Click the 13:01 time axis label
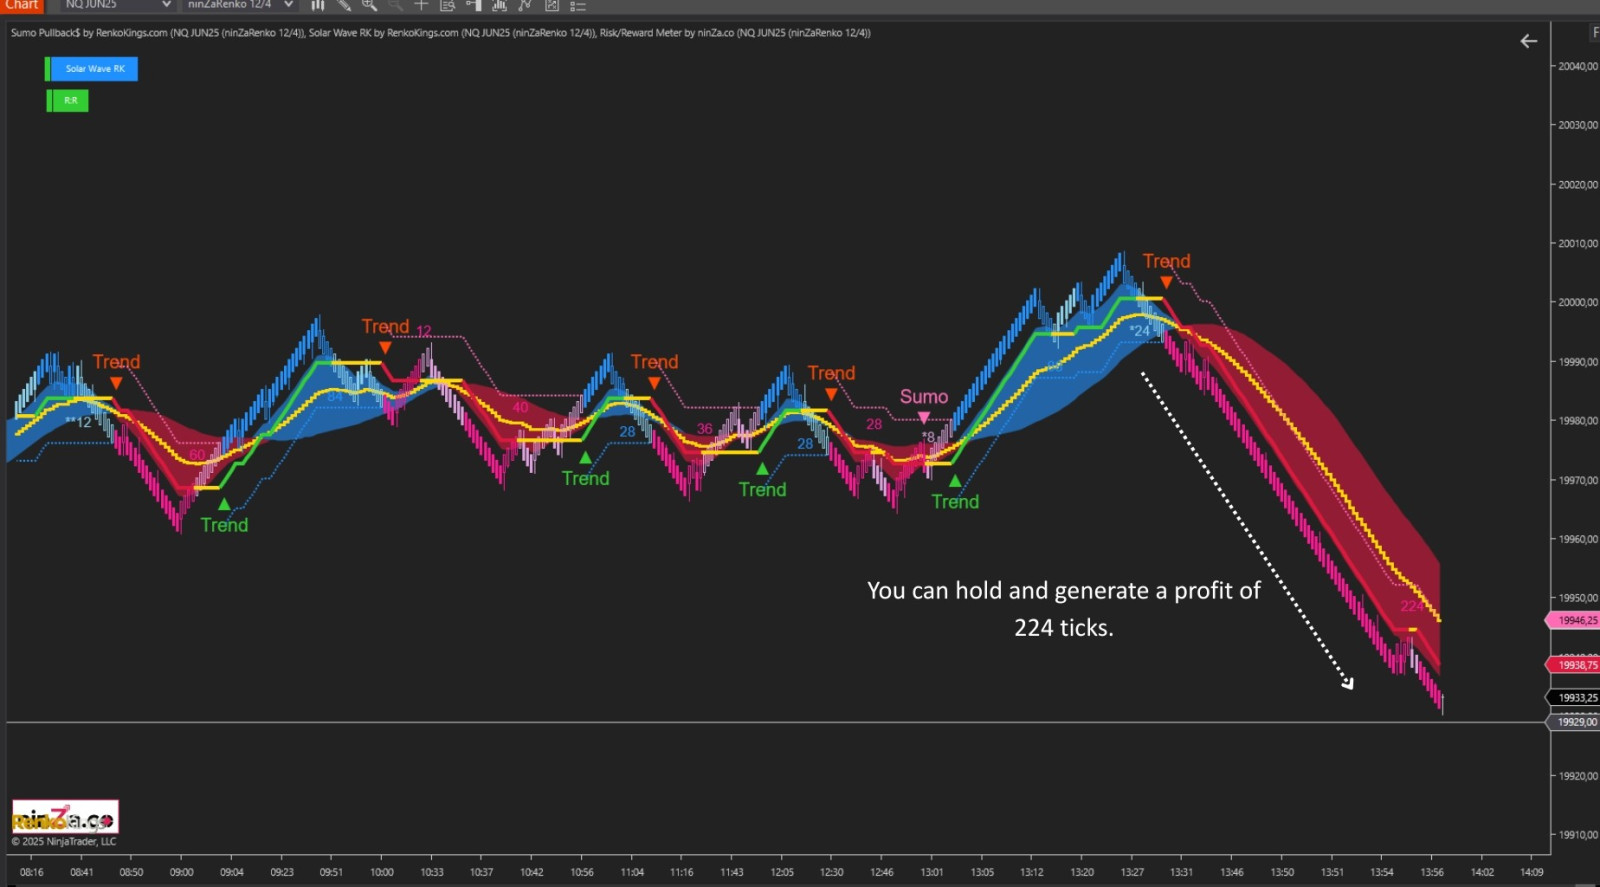This screenshot has width=1600, height=887. click(931, 872)
